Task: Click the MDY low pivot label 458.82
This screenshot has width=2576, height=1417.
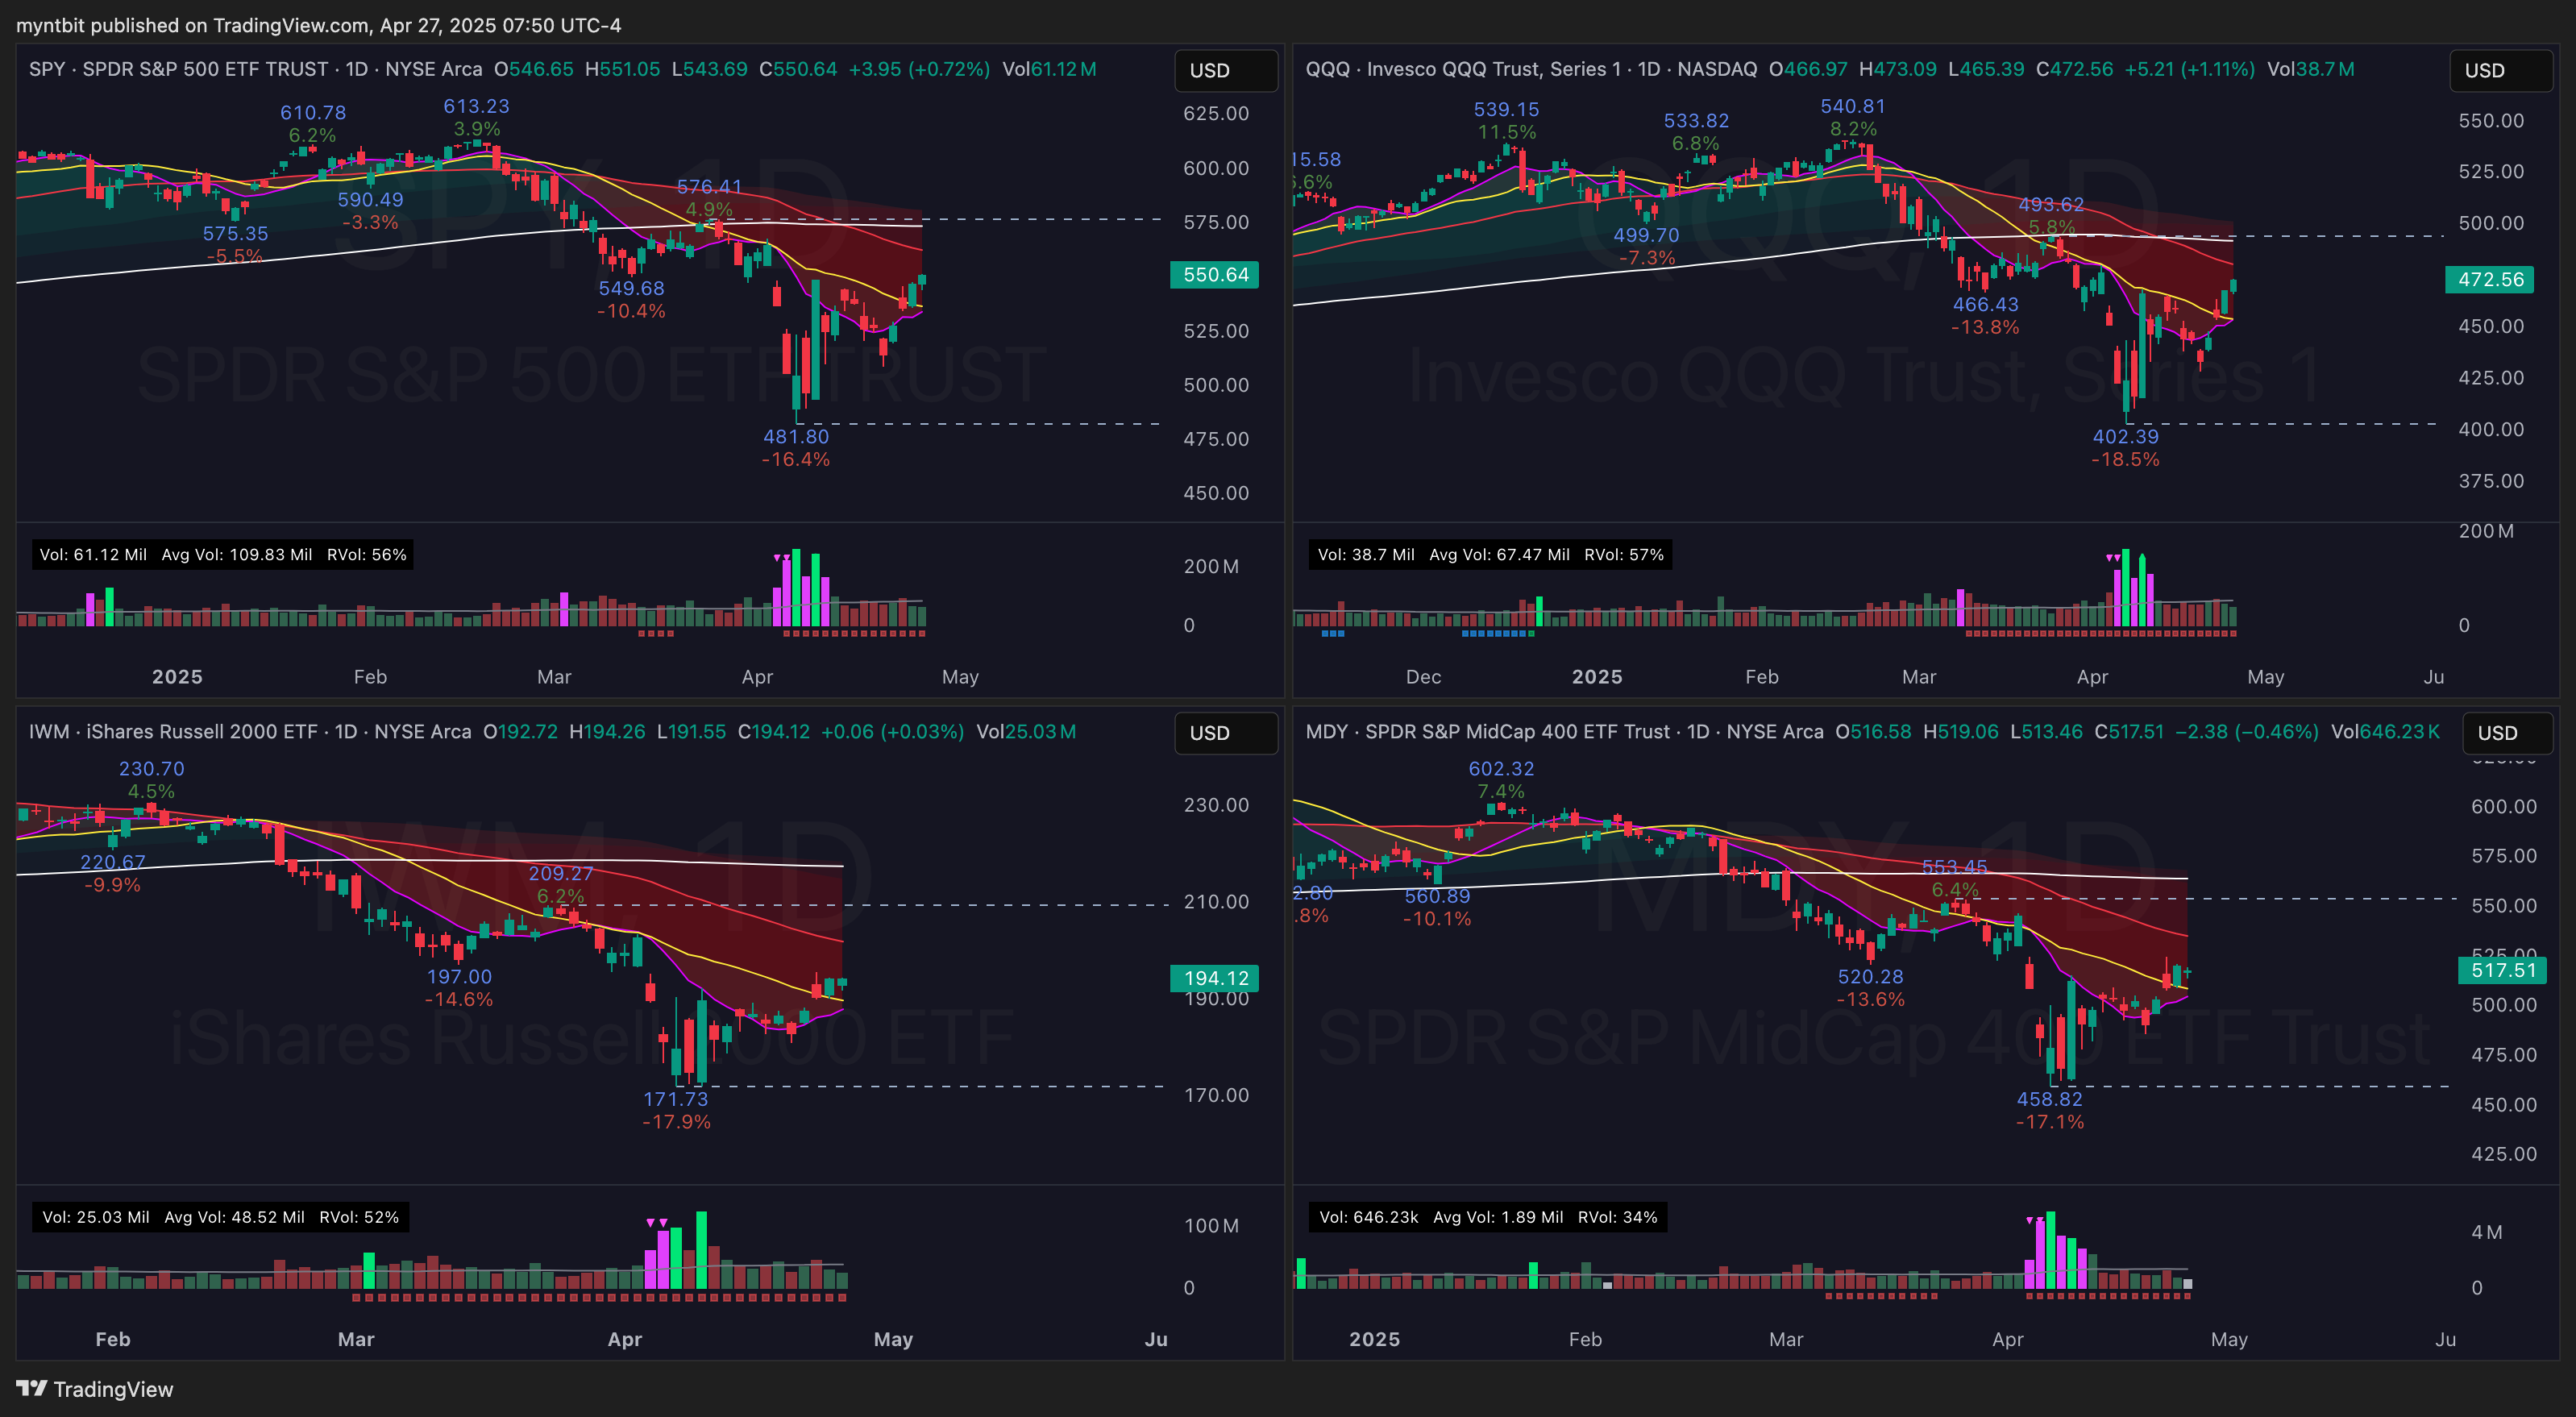Action: point(2049,1099)
